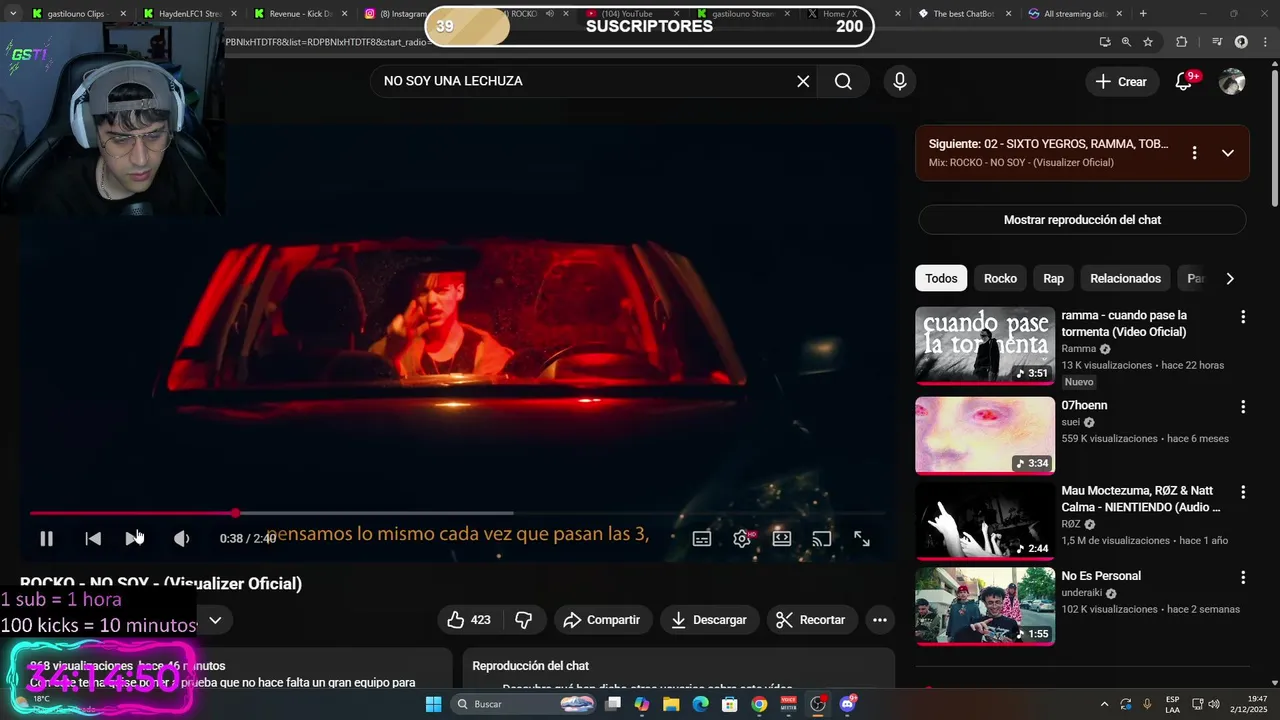Open the cuando pase la tormenta thumbnail
Screen dimensions: 1280x720
(985, 345)
